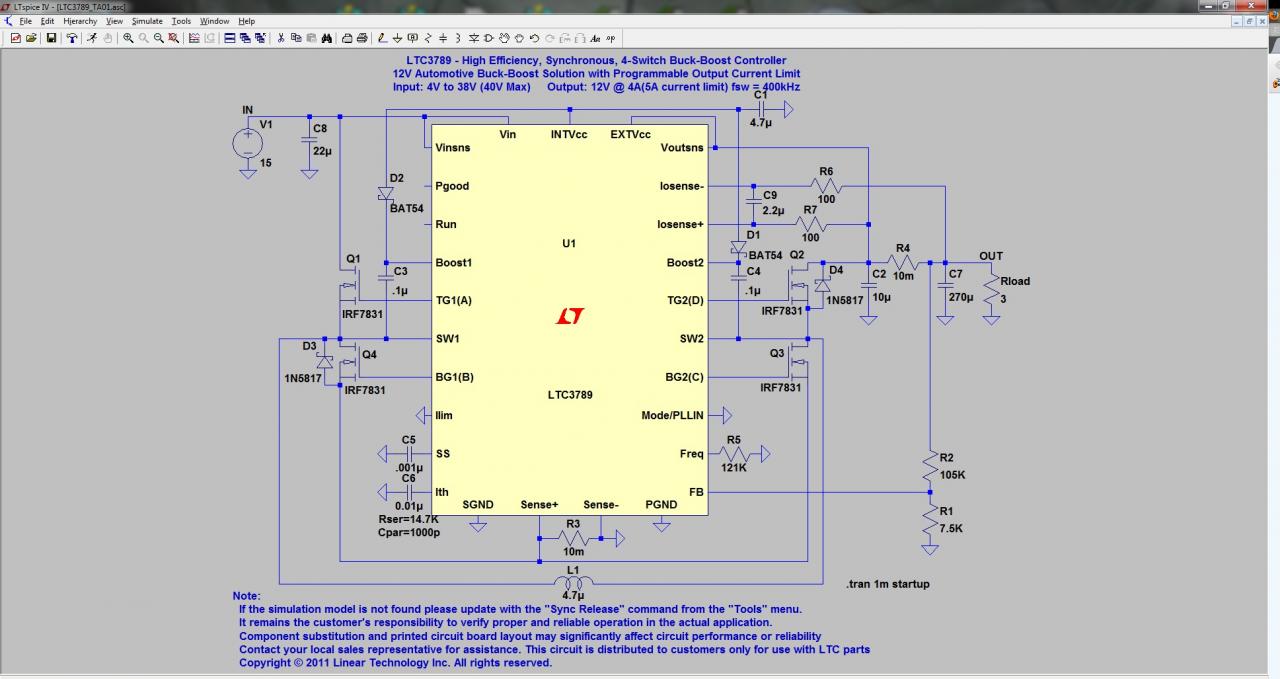Click the blue LTC3789 schematic title line
Screen dimensions: 1280x679
click(596, 61)
